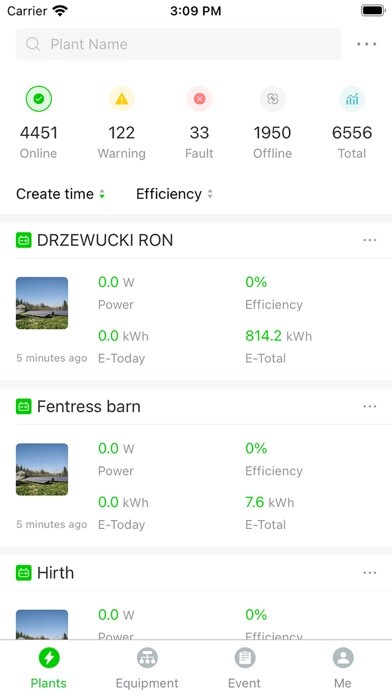Open ellipsis menu for Fentress barn
This screenshot has width=392, height=696.
pos(370,407)
